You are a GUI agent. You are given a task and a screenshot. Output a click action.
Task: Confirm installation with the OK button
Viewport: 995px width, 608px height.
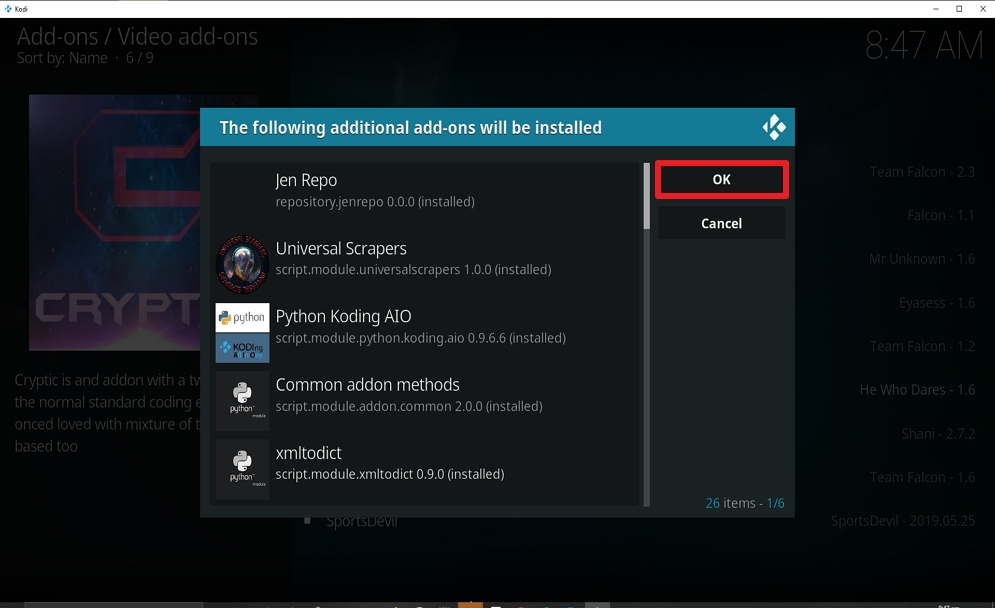(x=722, y=180)
